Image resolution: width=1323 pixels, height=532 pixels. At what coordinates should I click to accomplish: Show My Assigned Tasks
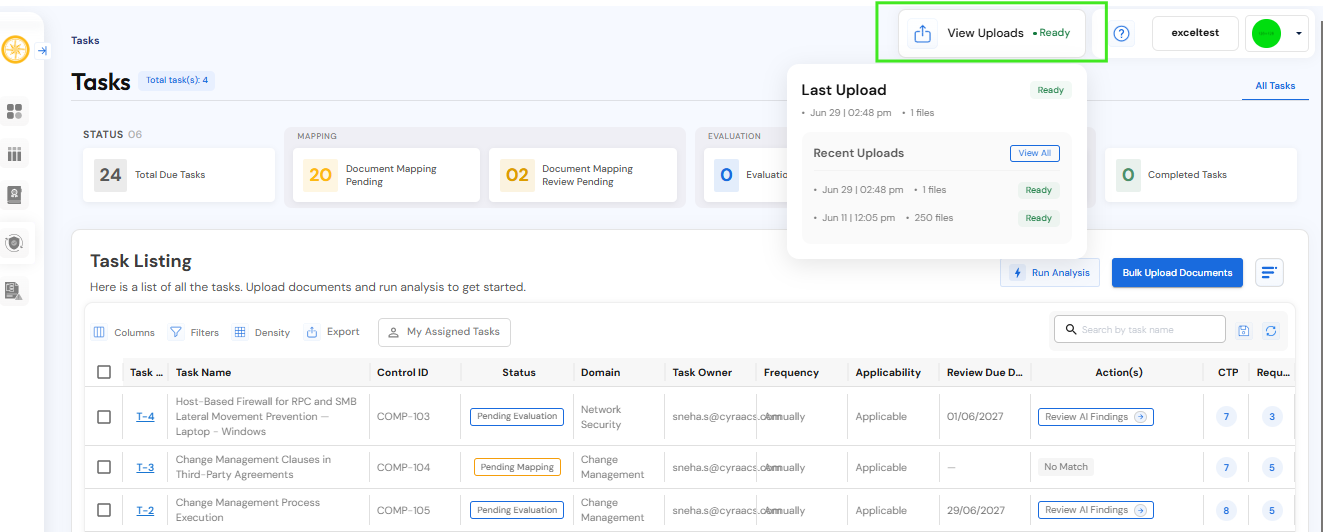coord(444,332)
